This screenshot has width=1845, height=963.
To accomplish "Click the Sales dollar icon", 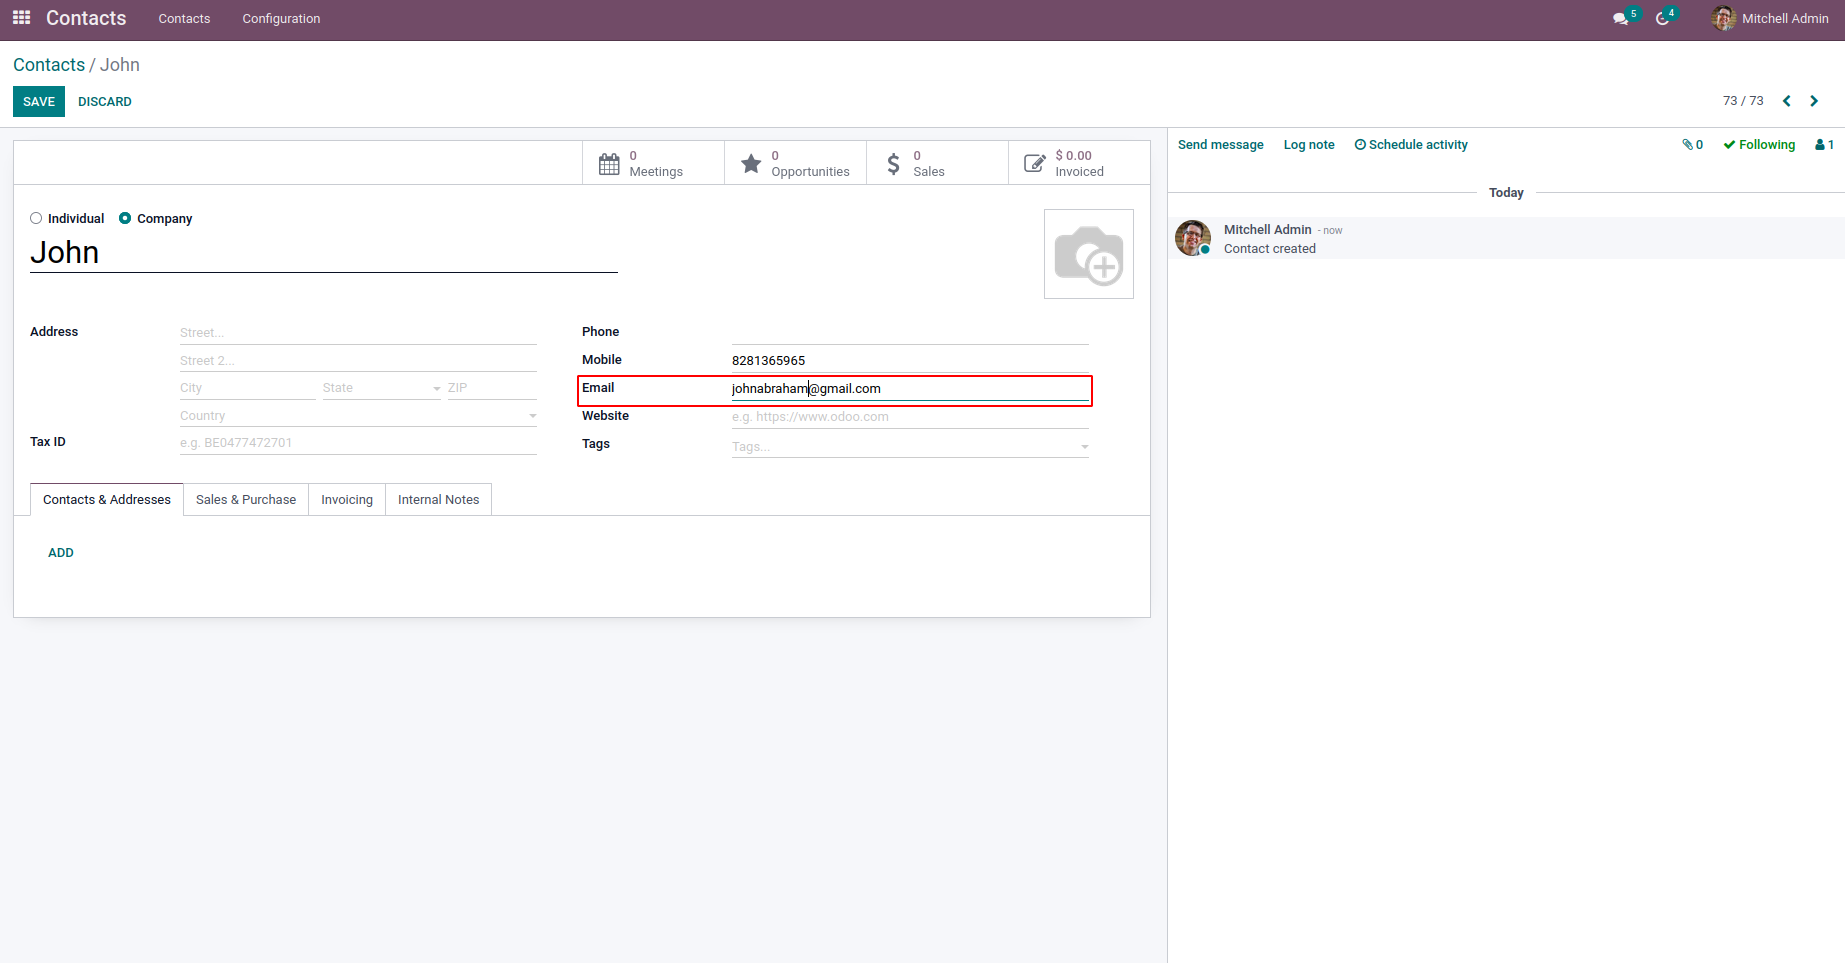I will pos(894,164).
